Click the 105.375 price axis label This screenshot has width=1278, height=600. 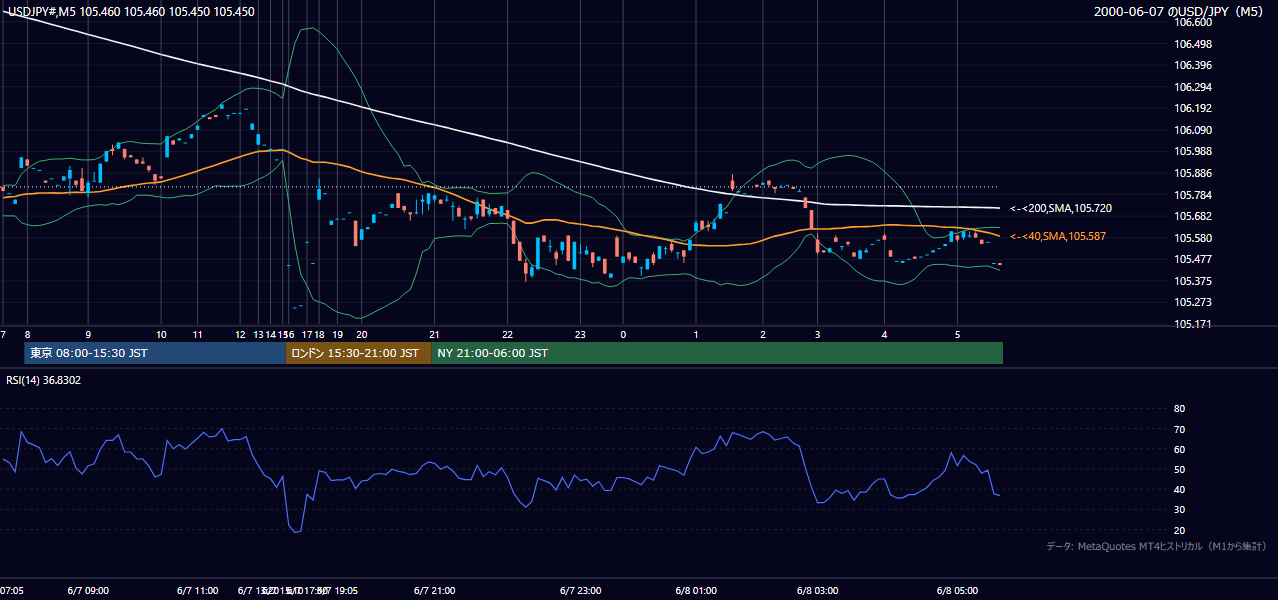pos(1192,281)
